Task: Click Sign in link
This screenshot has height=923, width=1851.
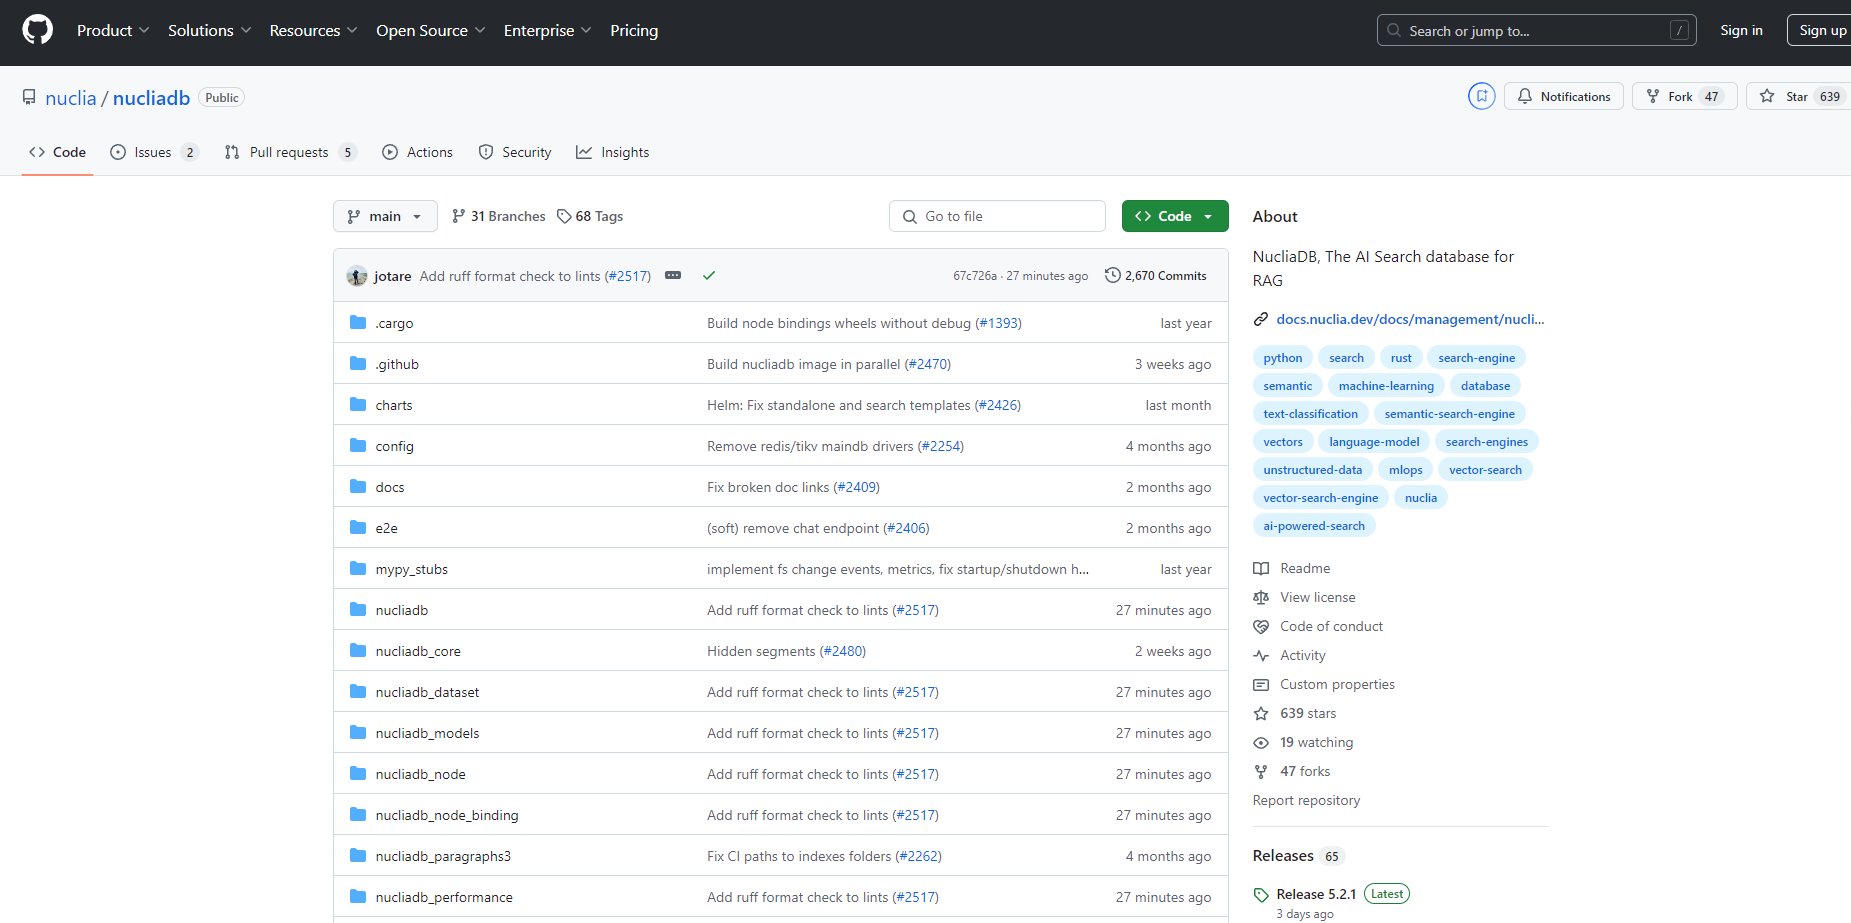Action: 1741,30
